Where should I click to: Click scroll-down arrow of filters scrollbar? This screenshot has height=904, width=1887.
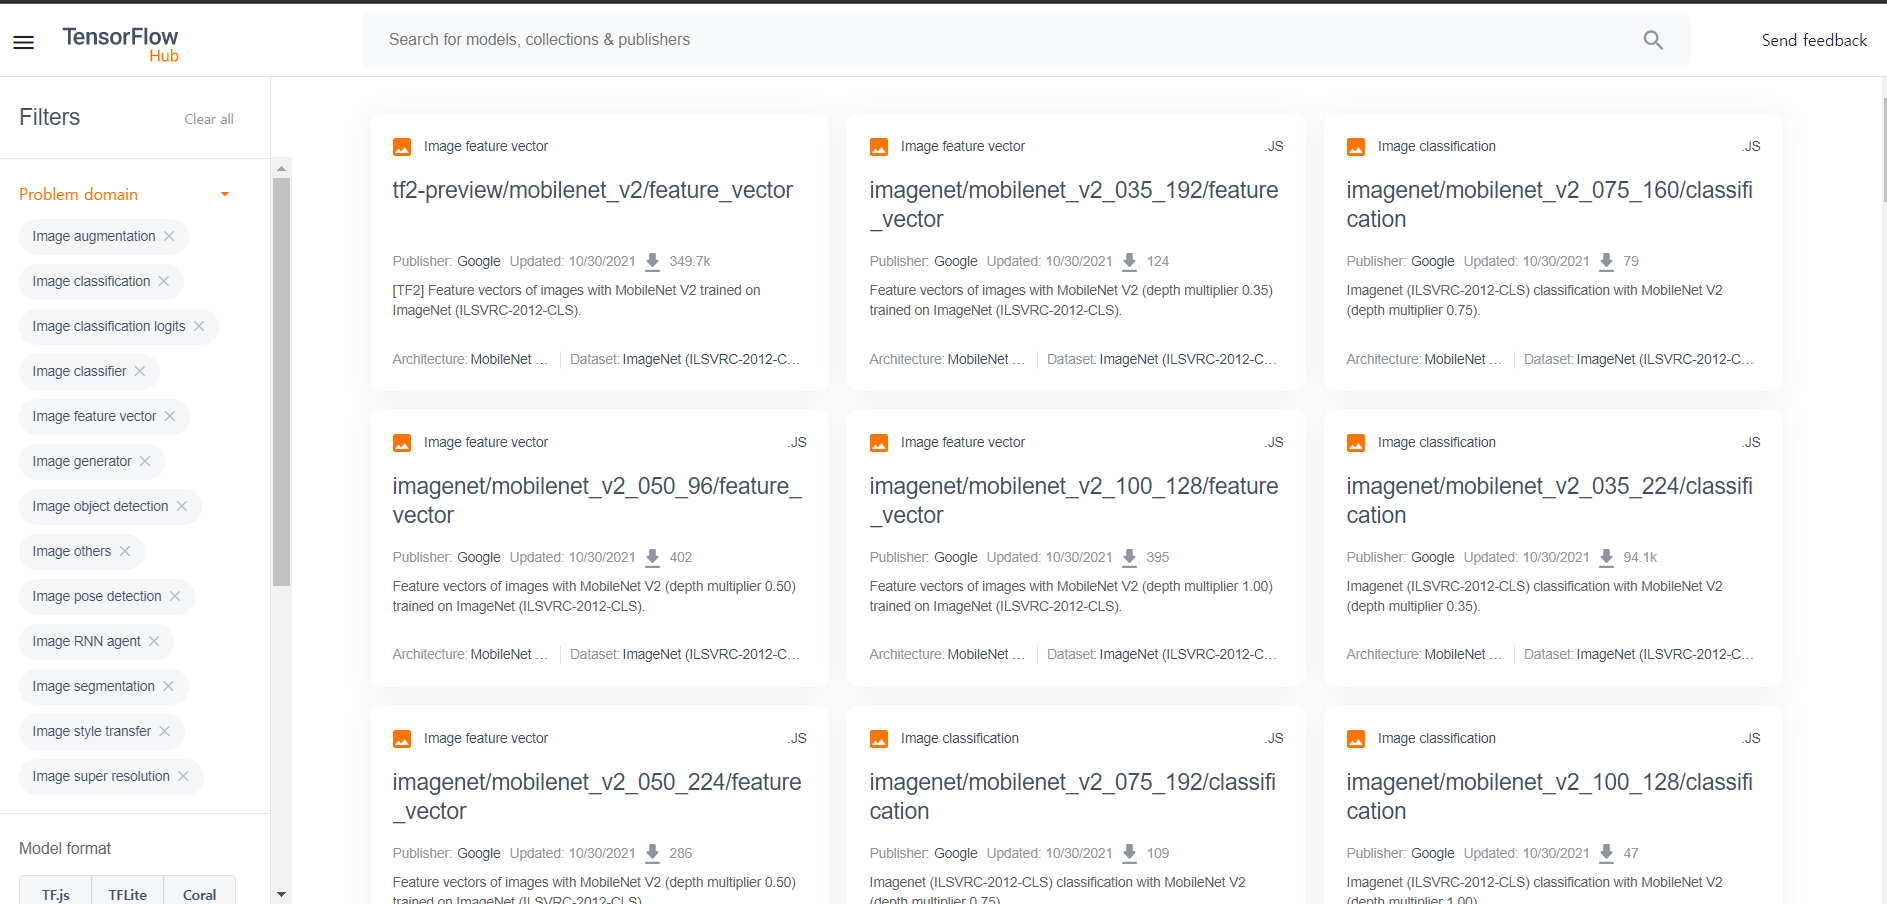pyautogui.click(x=281, y=894)
